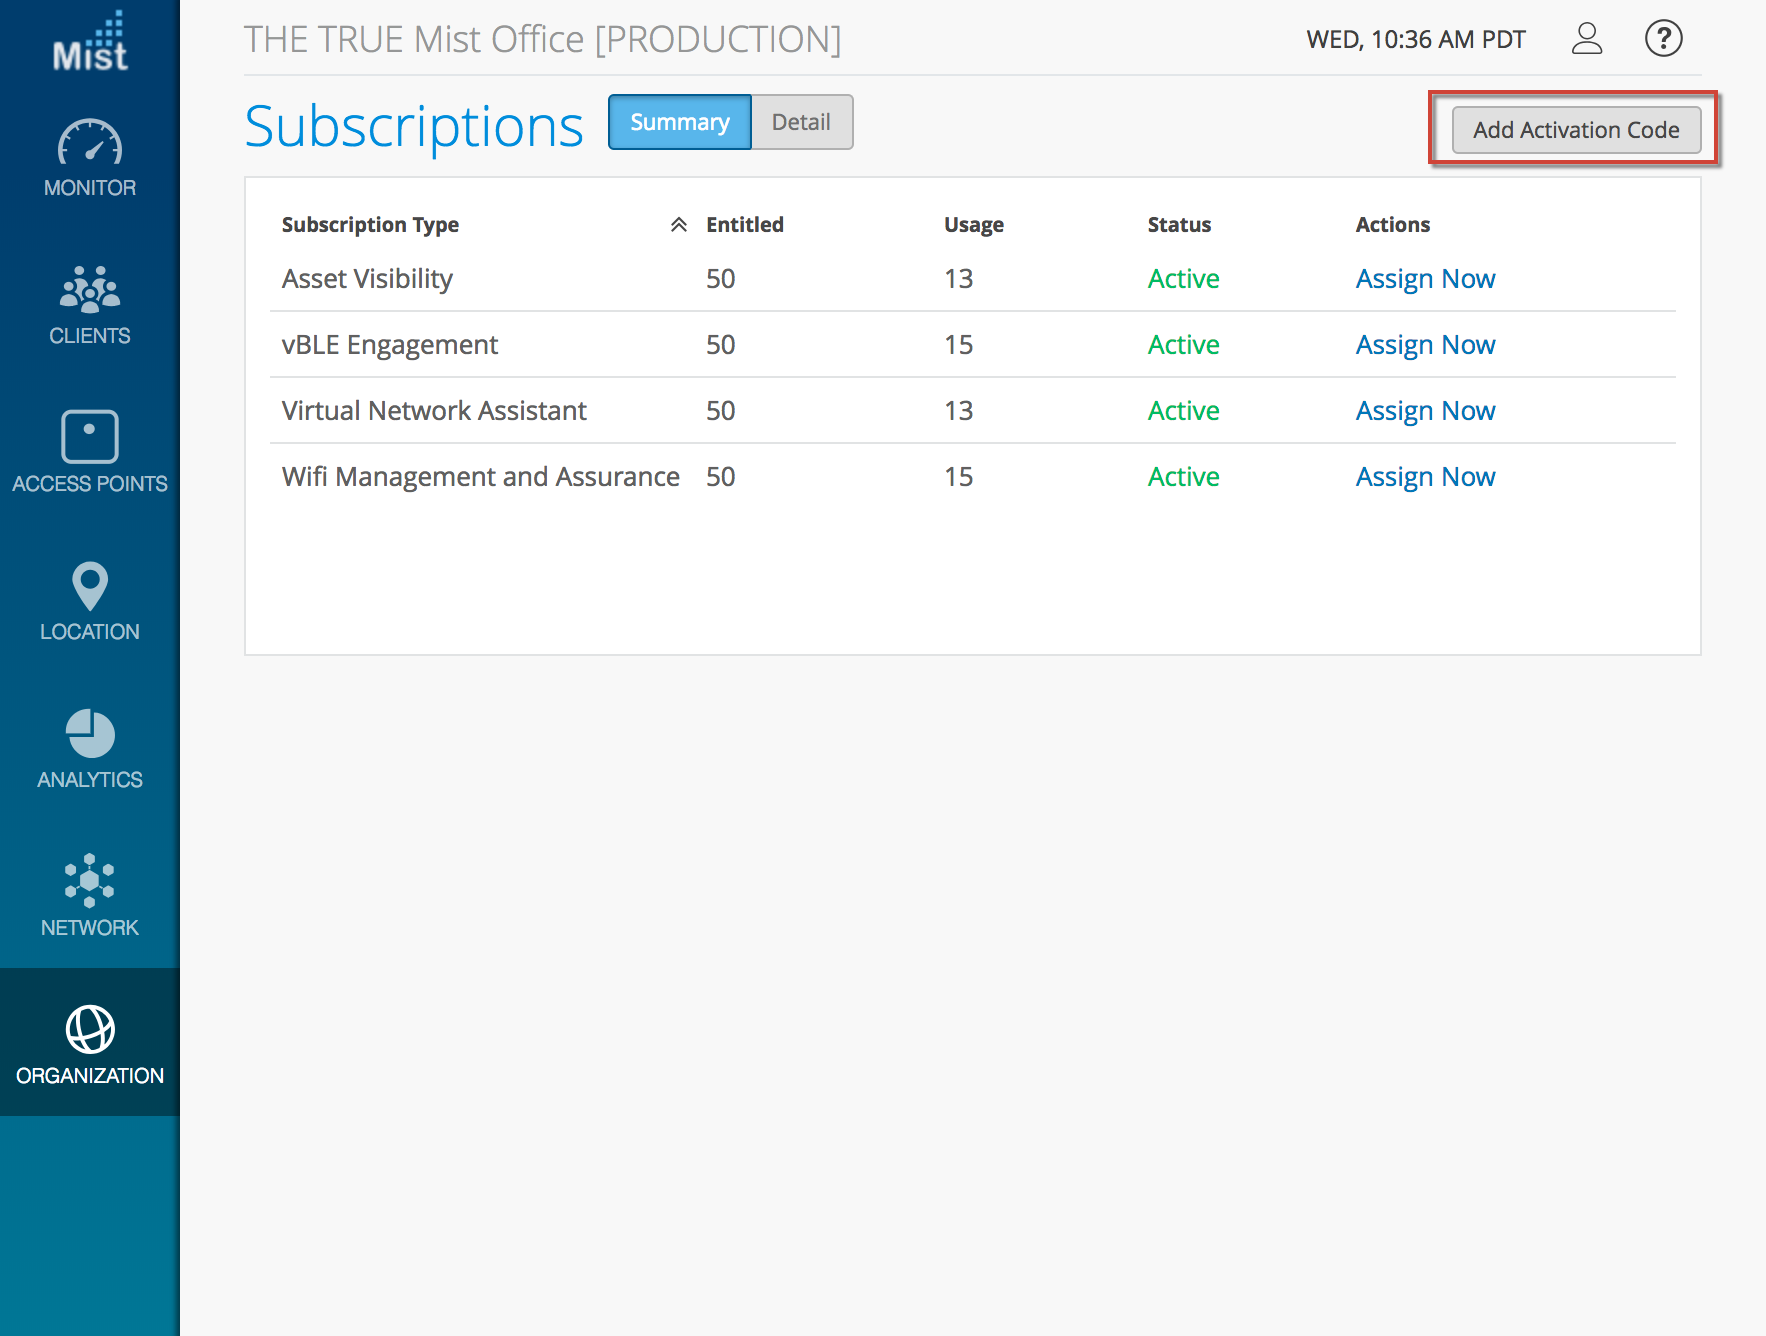1766x1336 pixels.
Task: Open the user account menu
Action: pos(1587,39)
